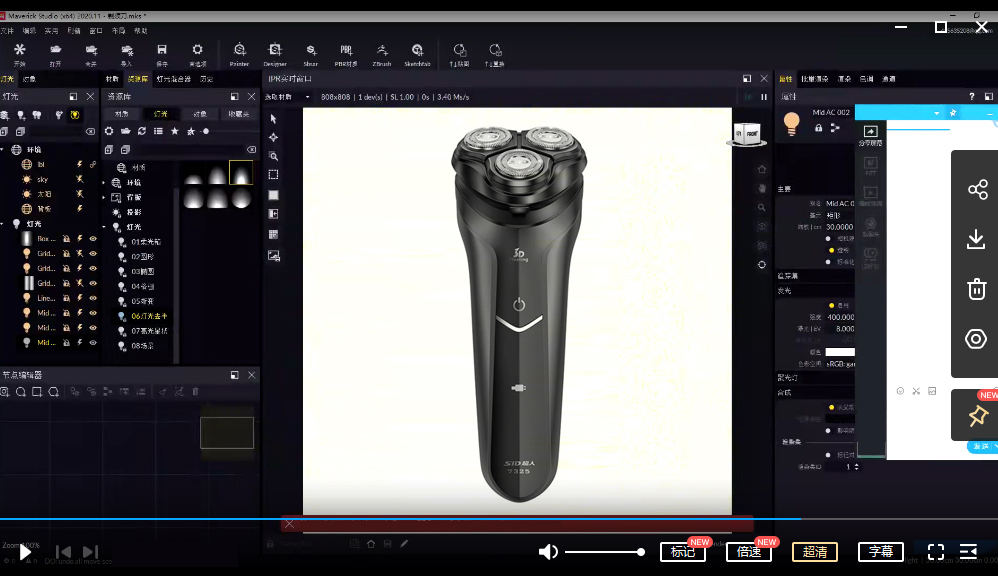Click the 倍速 playback speed button
Screen dimensions: 998x576
pos(748,552)
